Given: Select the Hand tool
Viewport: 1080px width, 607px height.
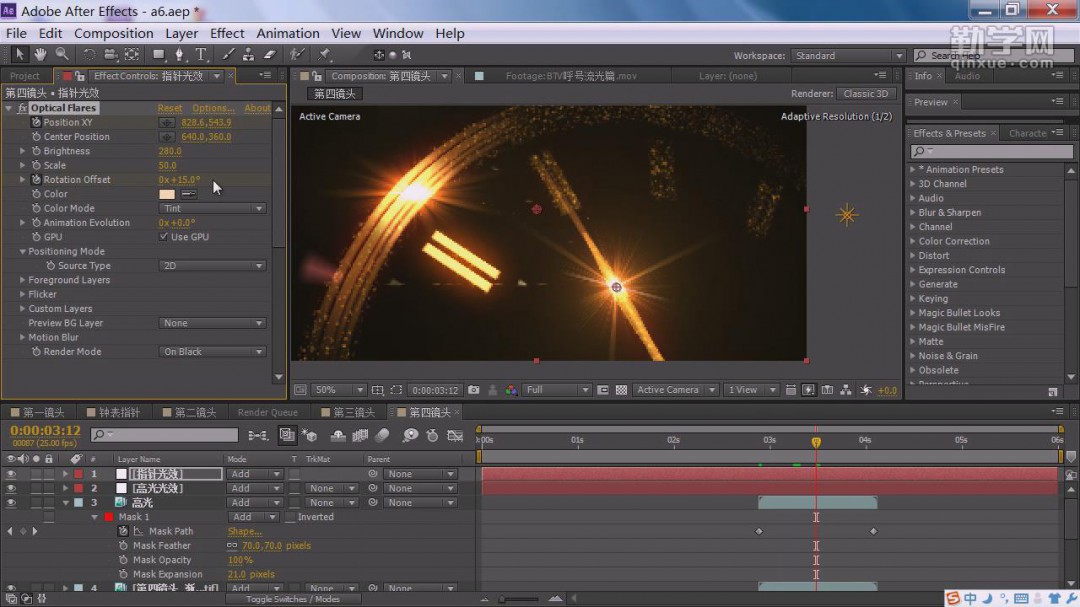Looking at the screenshot, I should [41, 54].
